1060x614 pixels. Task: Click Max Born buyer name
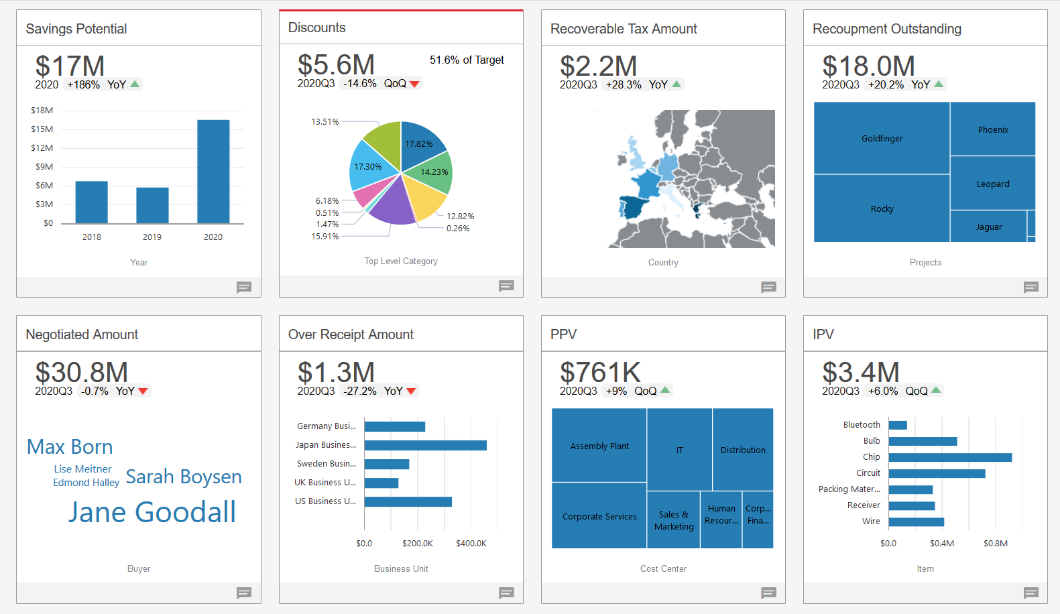[x=70, y=447]
